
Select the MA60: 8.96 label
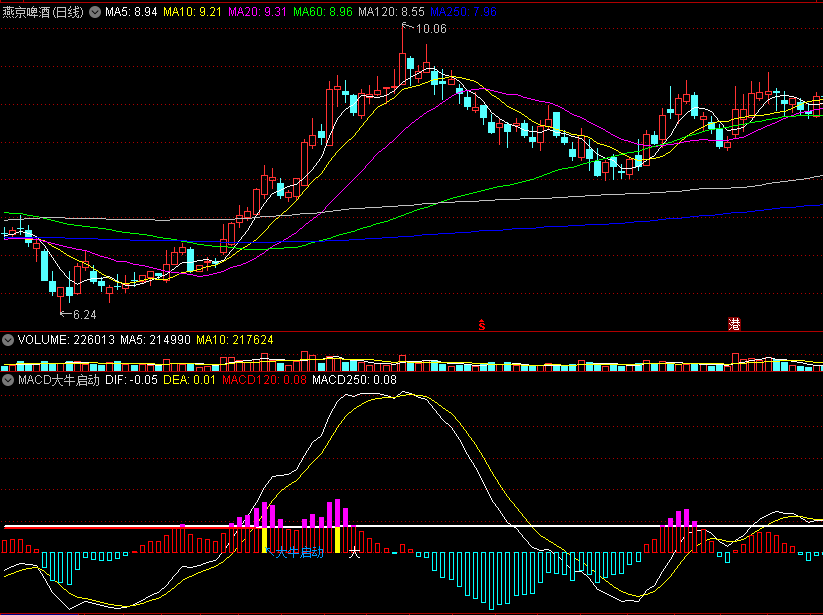coord(323,12)
